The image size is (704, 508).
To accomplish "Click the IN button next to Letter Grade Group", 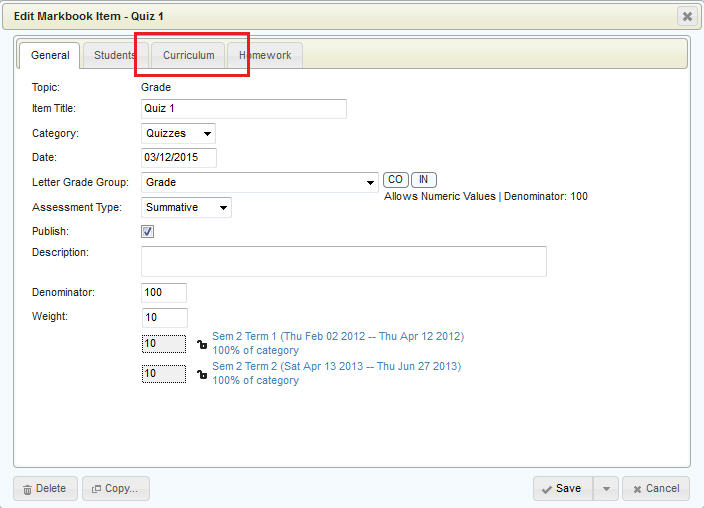I will pos(424,180).
